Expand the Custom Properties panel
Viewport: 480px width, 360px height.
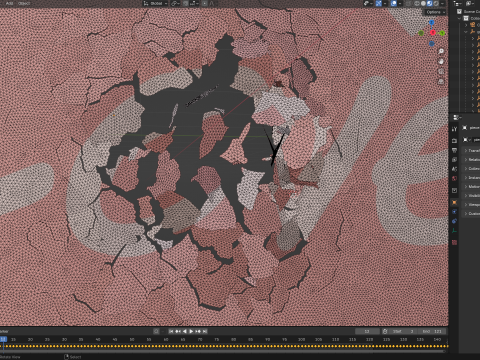point(471,214)
